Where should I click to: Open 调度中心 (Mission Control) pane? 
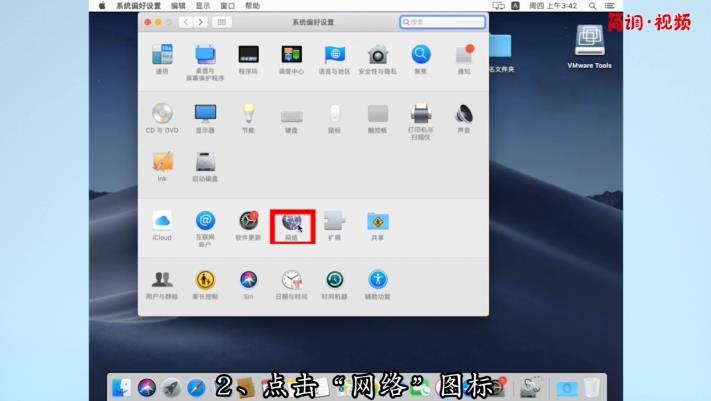click(x=291, y=59)
